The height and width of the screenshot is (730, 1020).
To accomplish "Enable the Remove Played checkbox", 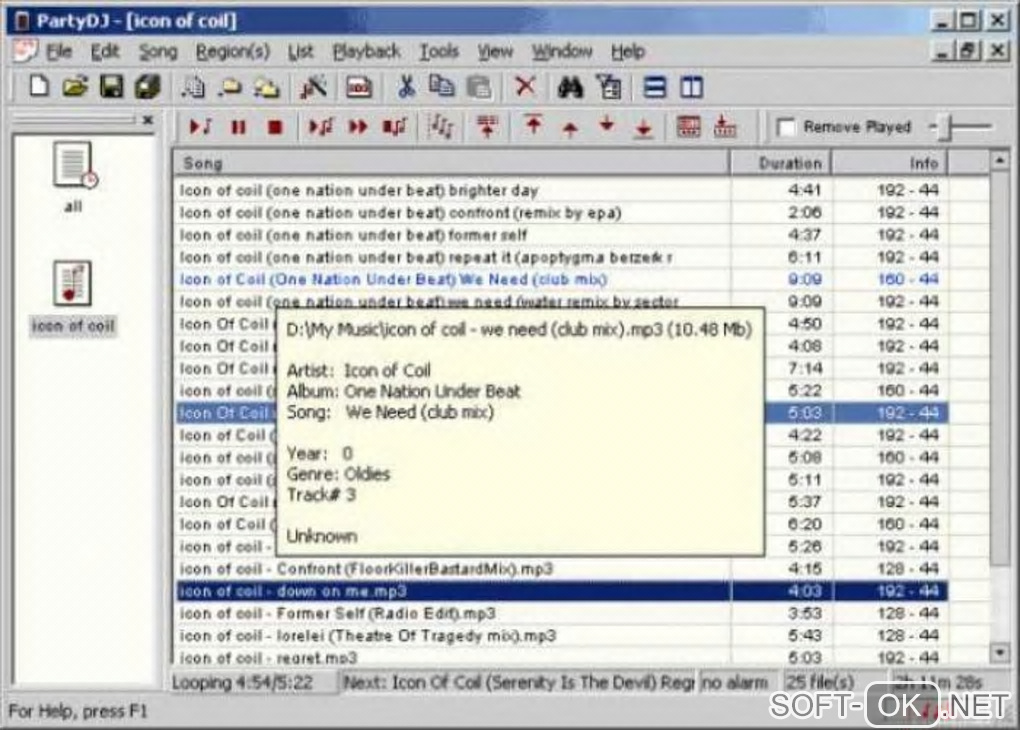I will click(786, 127).
